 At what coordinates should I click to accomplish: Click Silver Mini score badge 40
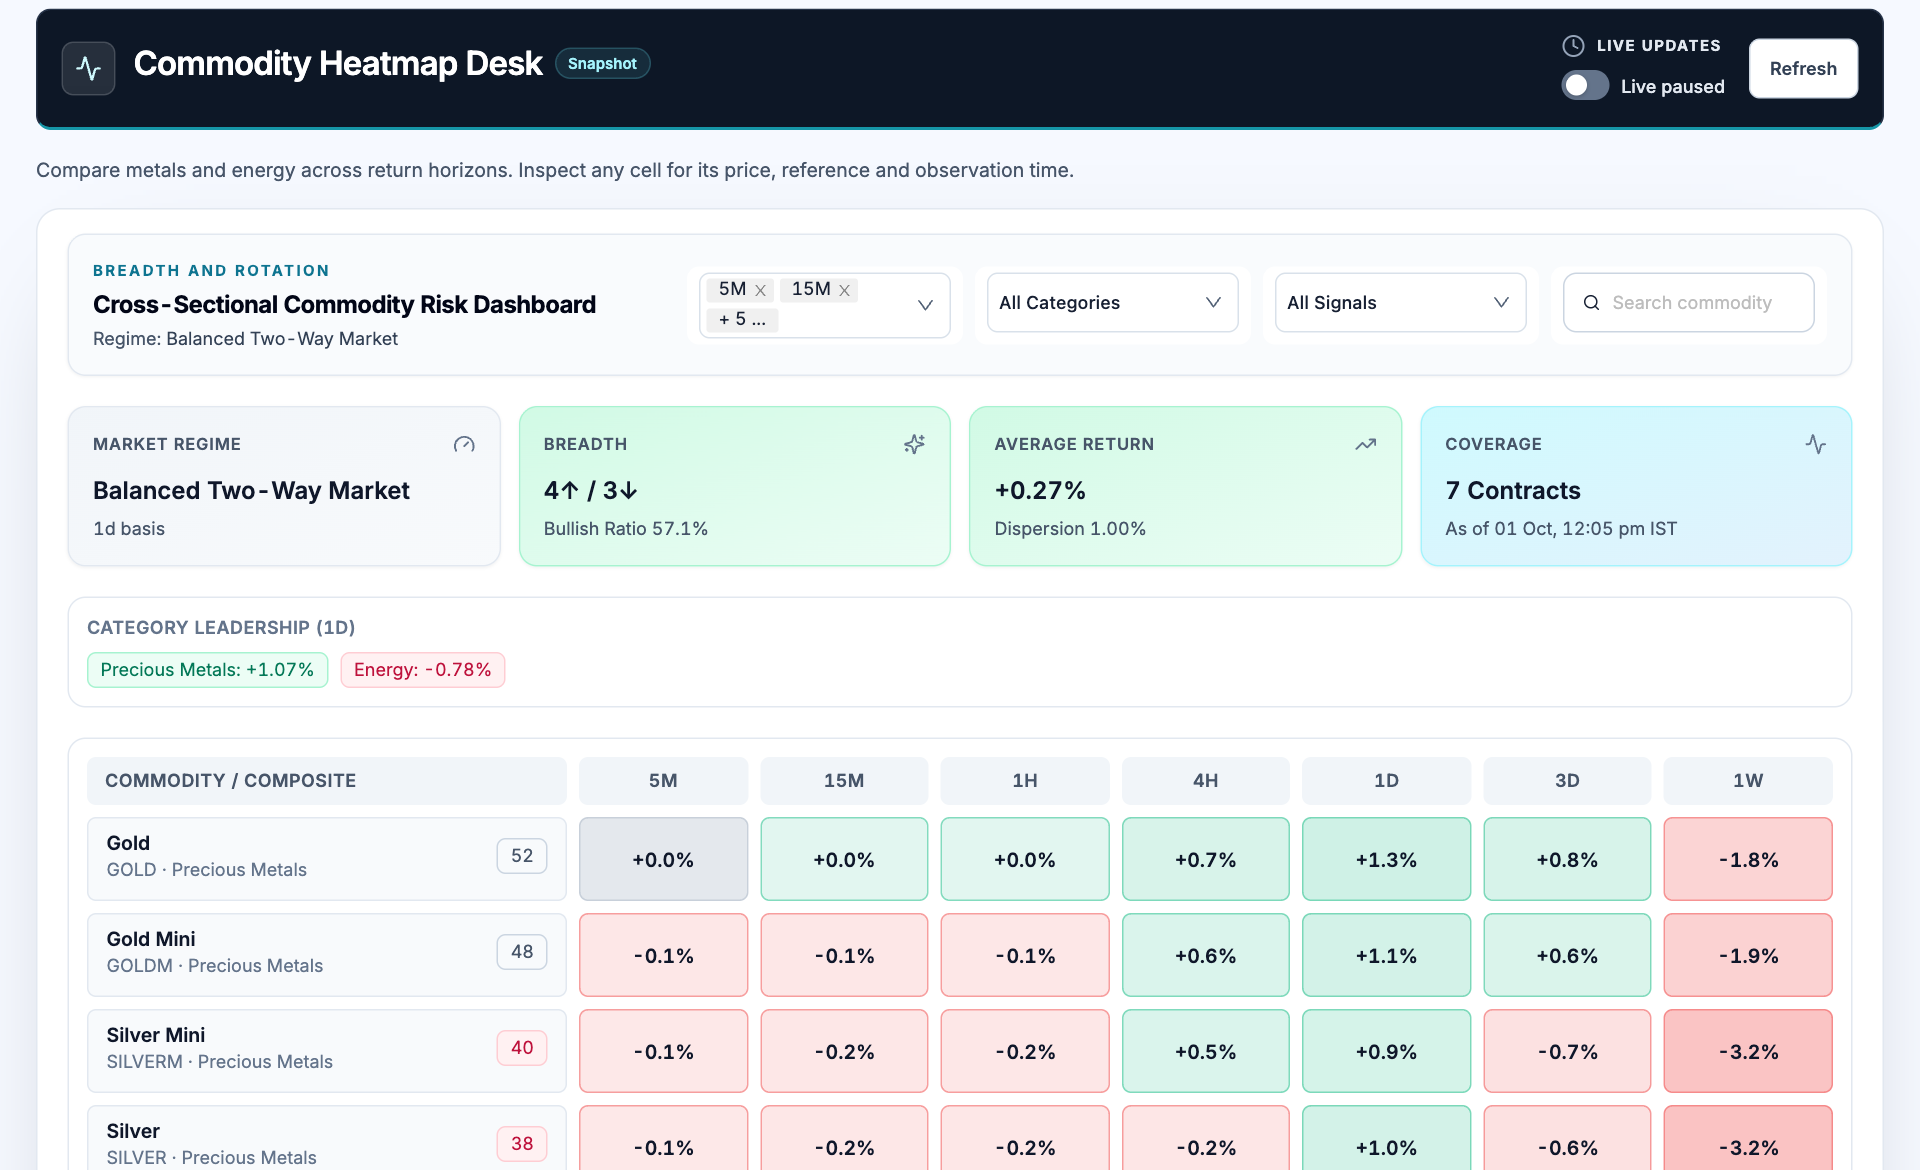pos(522,1048)
